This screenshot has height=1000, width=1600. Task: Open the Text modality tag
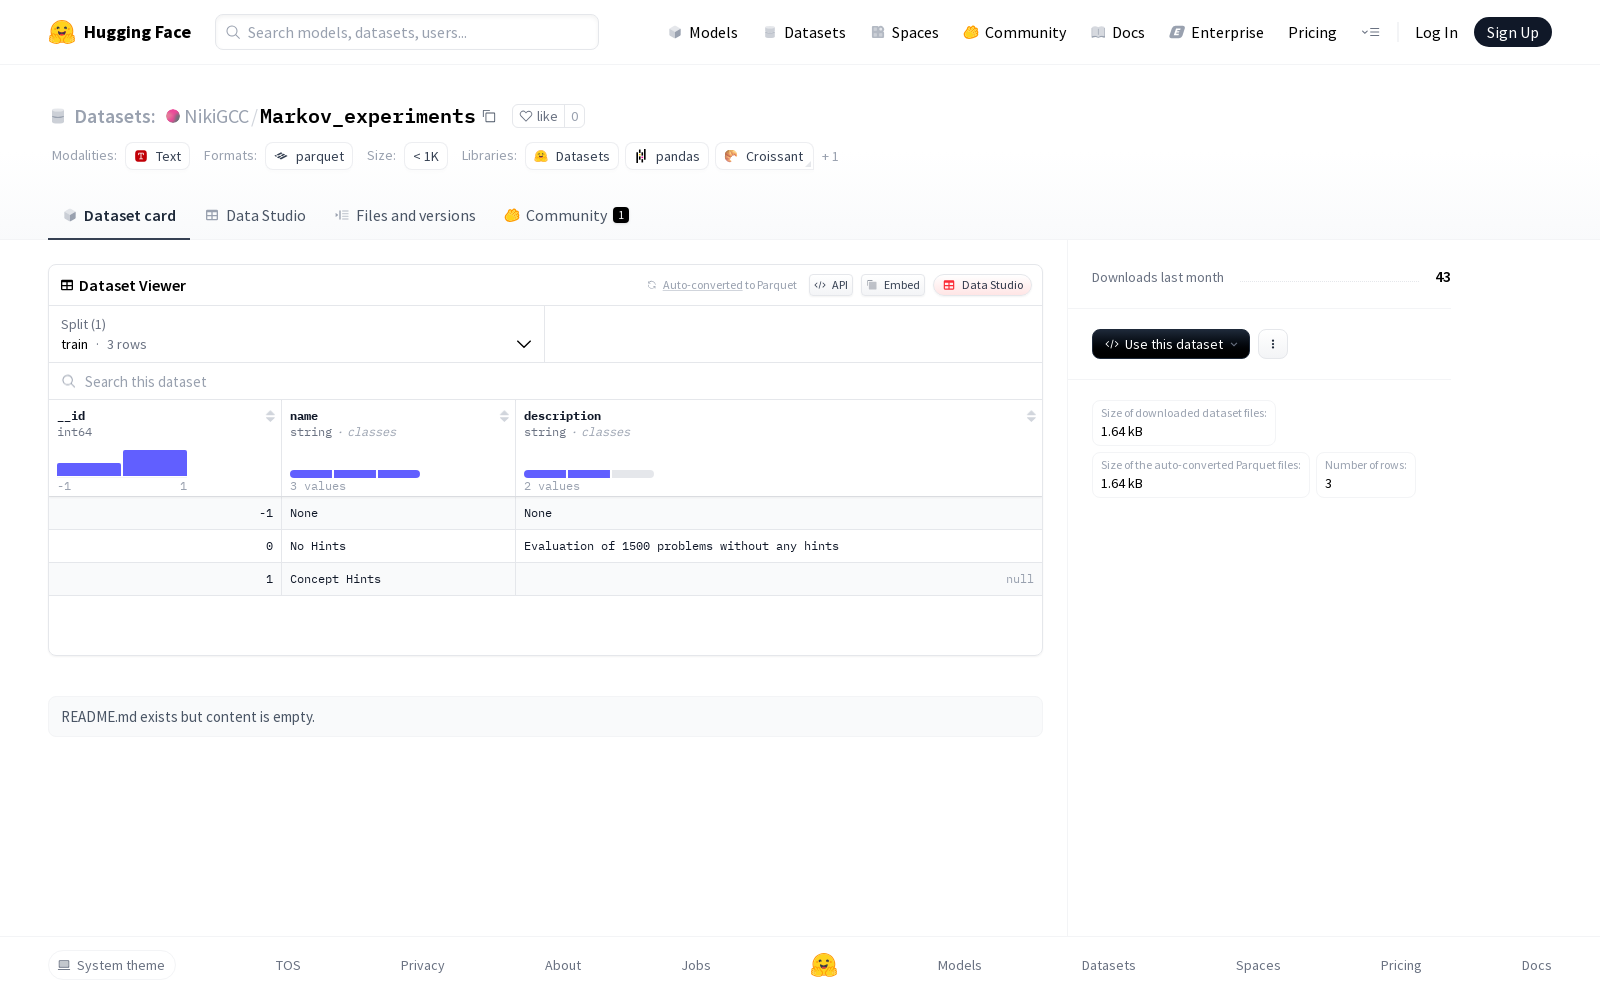pos(158,156)
